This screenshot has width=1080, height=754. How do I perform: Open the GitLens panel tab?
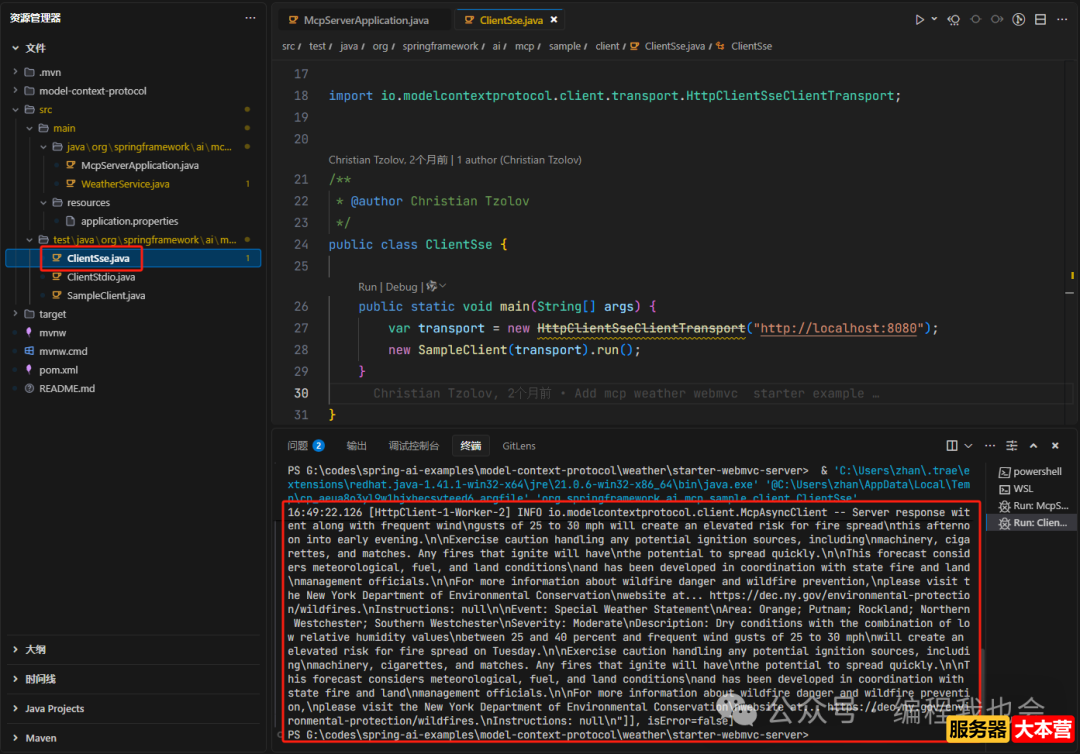click(519, 446)
